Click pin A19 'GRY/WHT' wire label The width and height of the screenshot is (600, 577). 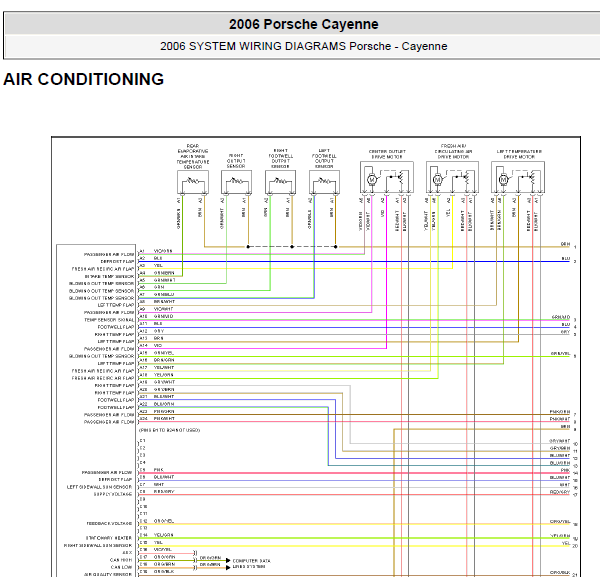point(164,382)
